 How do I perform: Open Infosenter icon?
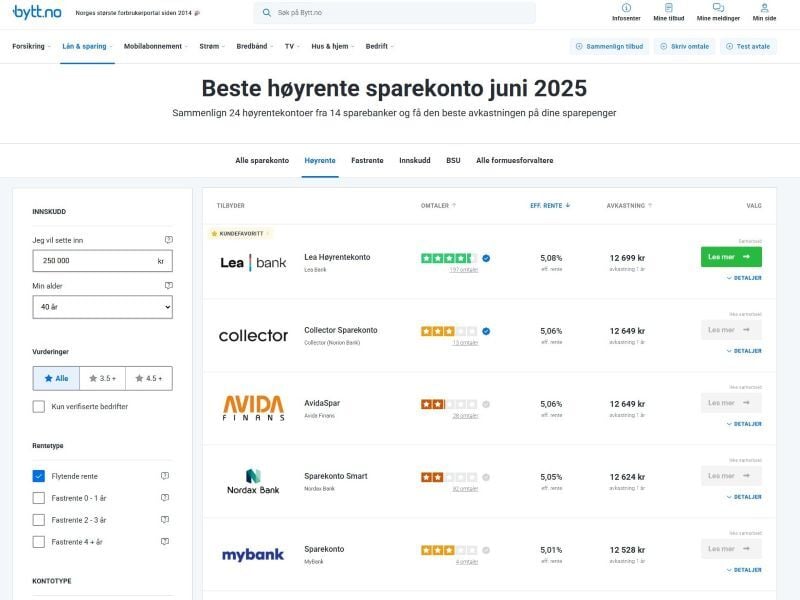(626, 8)
